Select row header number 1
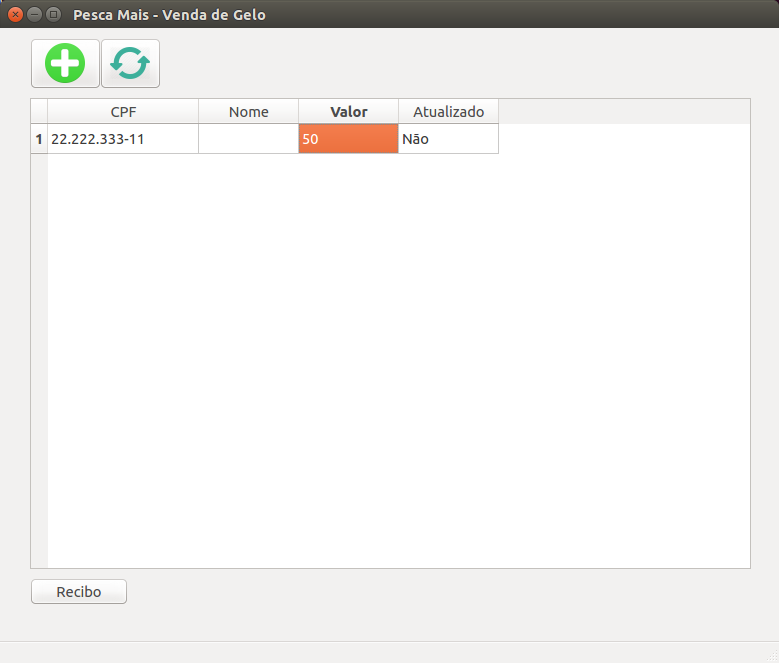The width and height of the screenshot is (779, 663). click(x=39, y=139)
